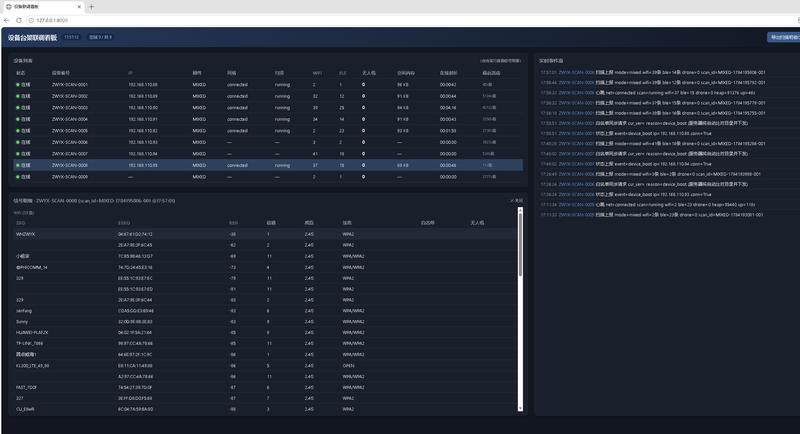The image size is (800, 434).
Task: Open ZWYX-SCAN-0007 link in 17:48:28 log entry
Action: (577, 144)
